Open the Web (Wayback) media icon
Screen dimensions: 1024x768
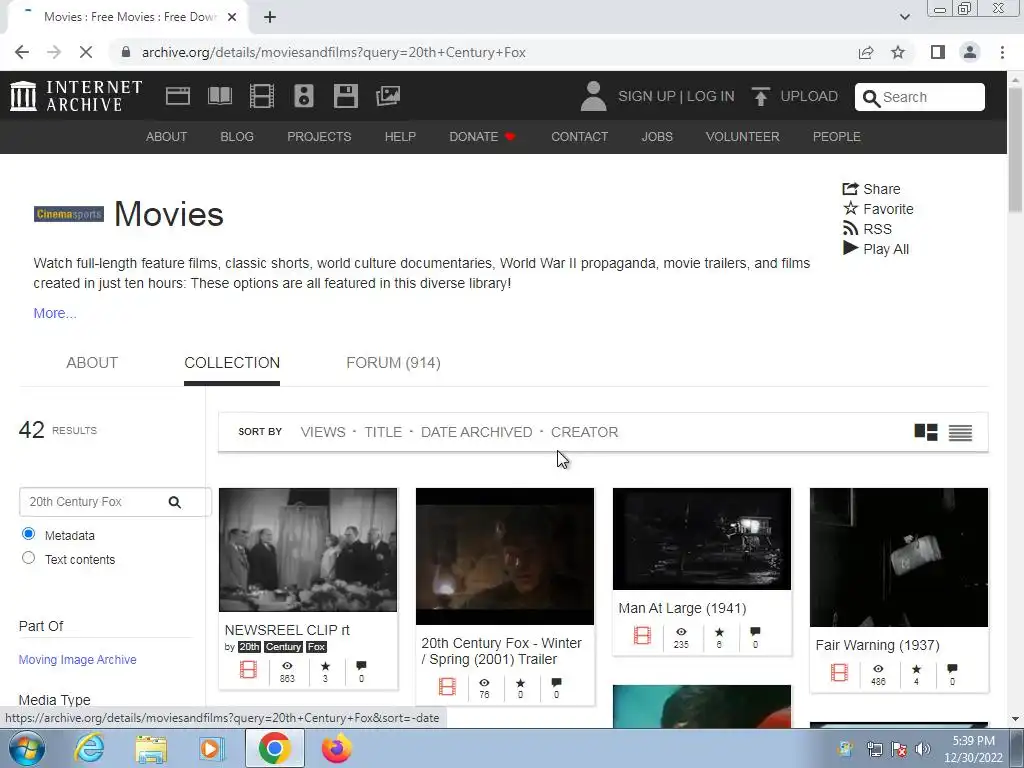178,96
